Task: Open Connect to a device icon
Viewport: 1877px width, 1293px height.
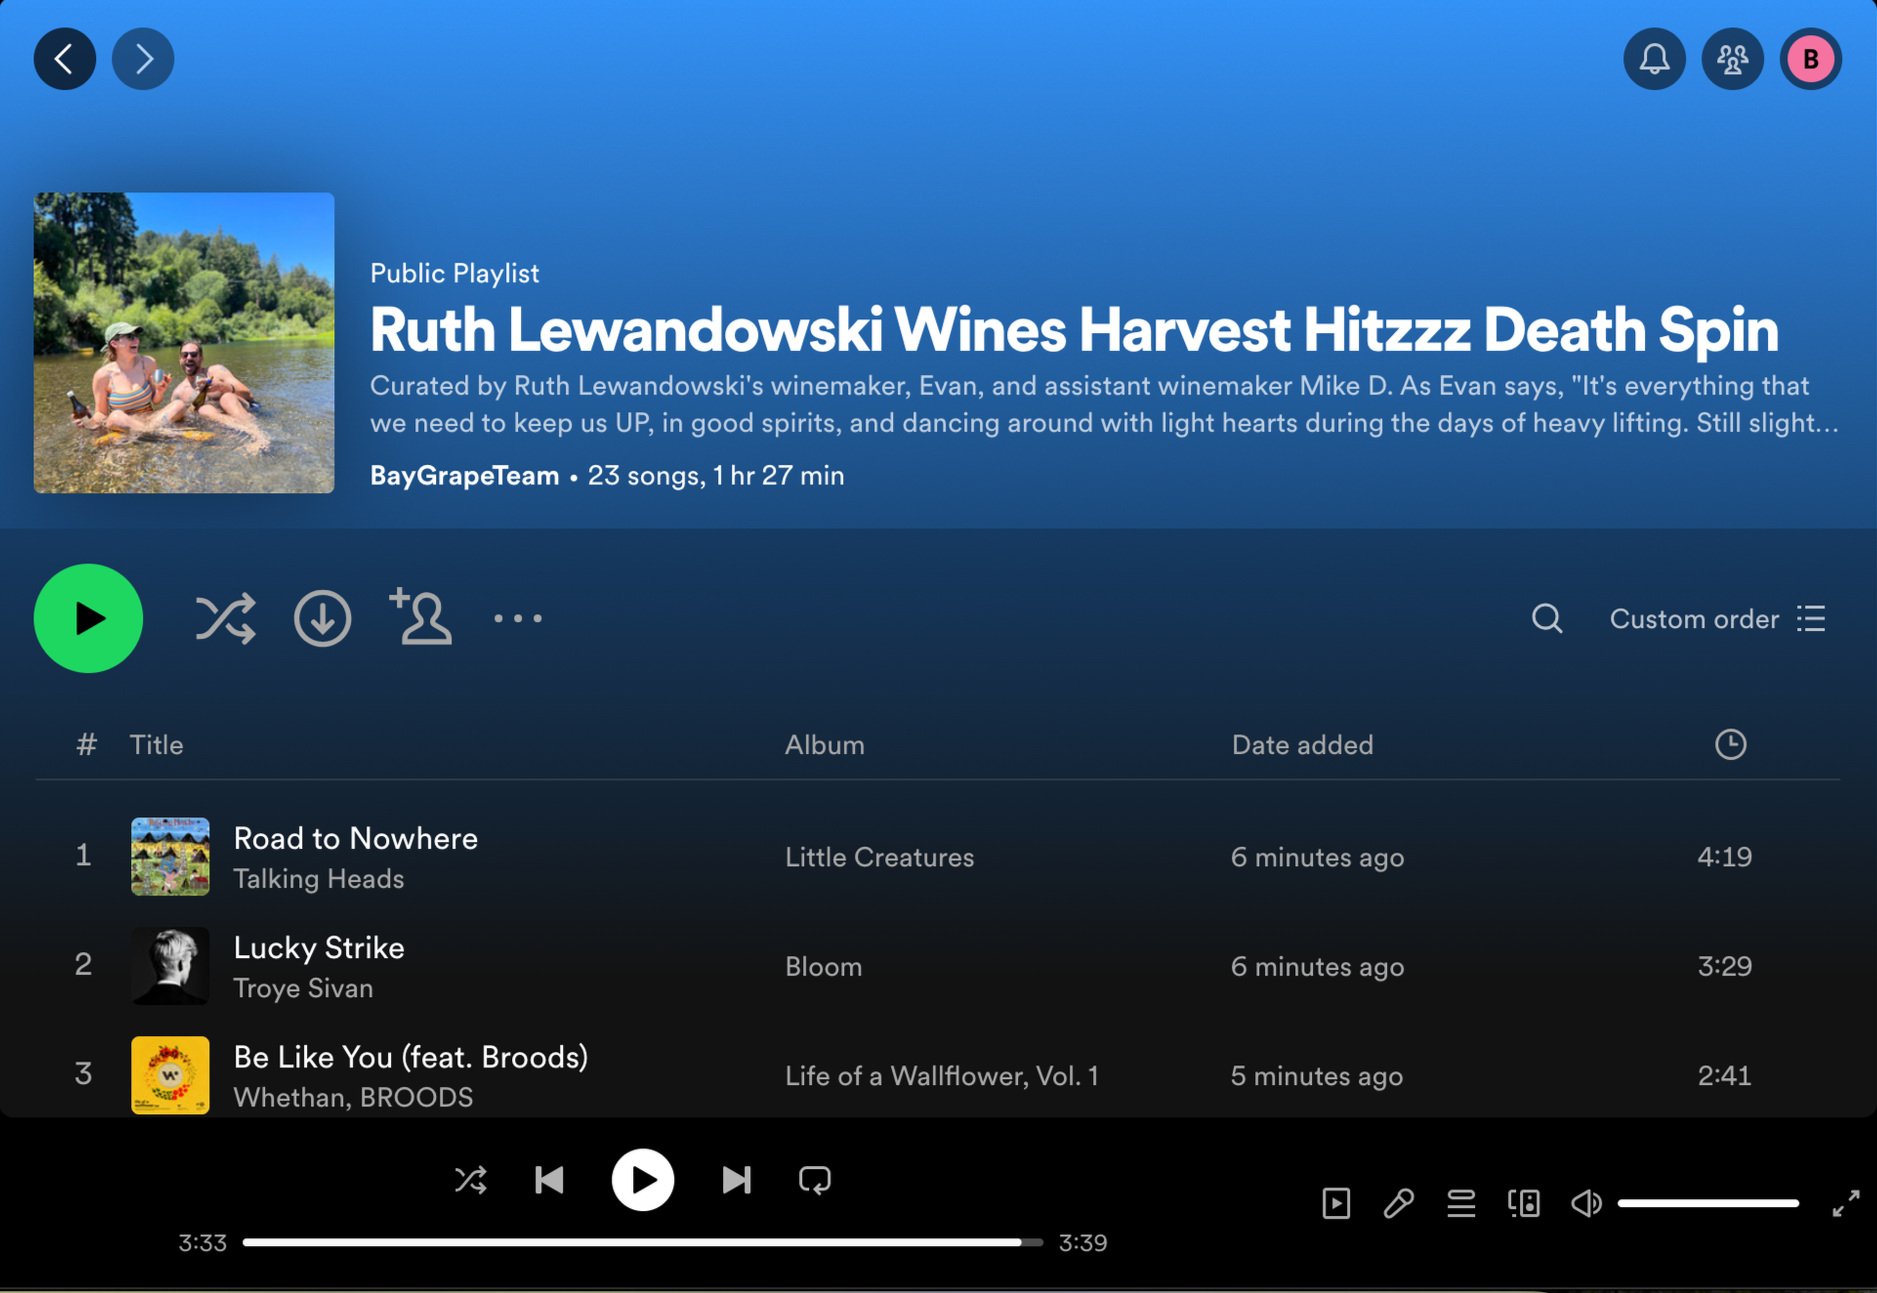Action: pyautogui.click(x=1523, y=1203)
